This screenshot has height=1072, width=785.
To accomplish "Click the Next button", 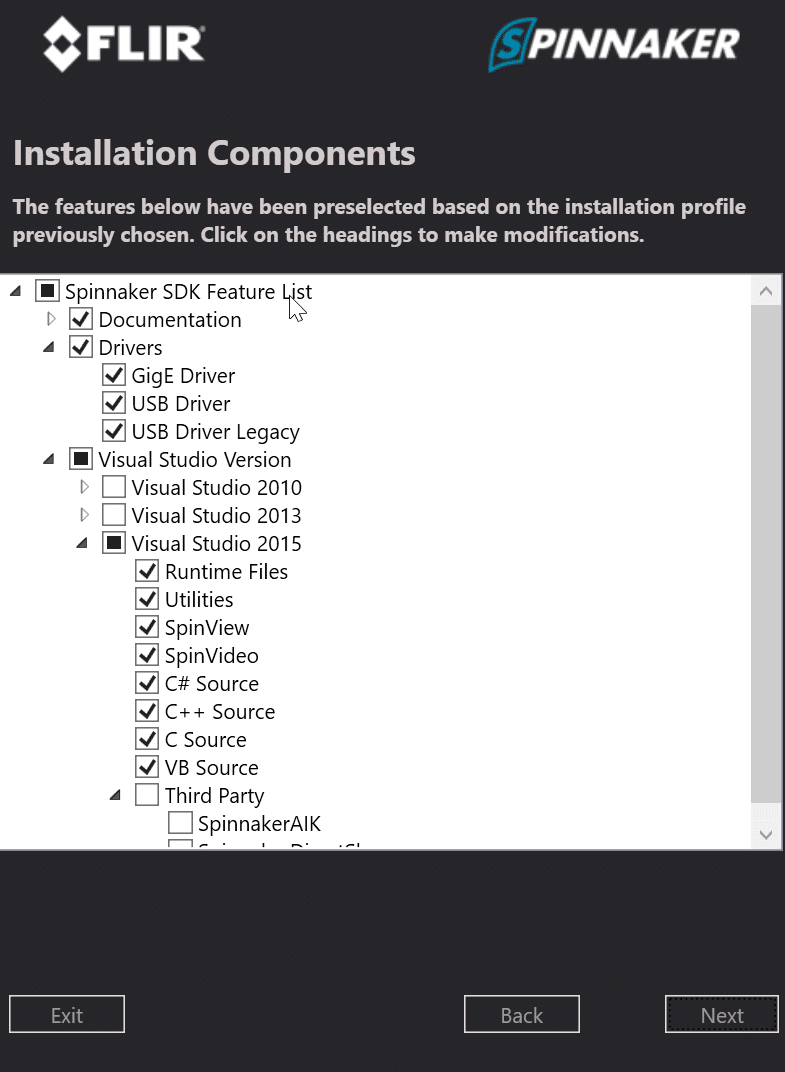I will [x=721, y=1015].
